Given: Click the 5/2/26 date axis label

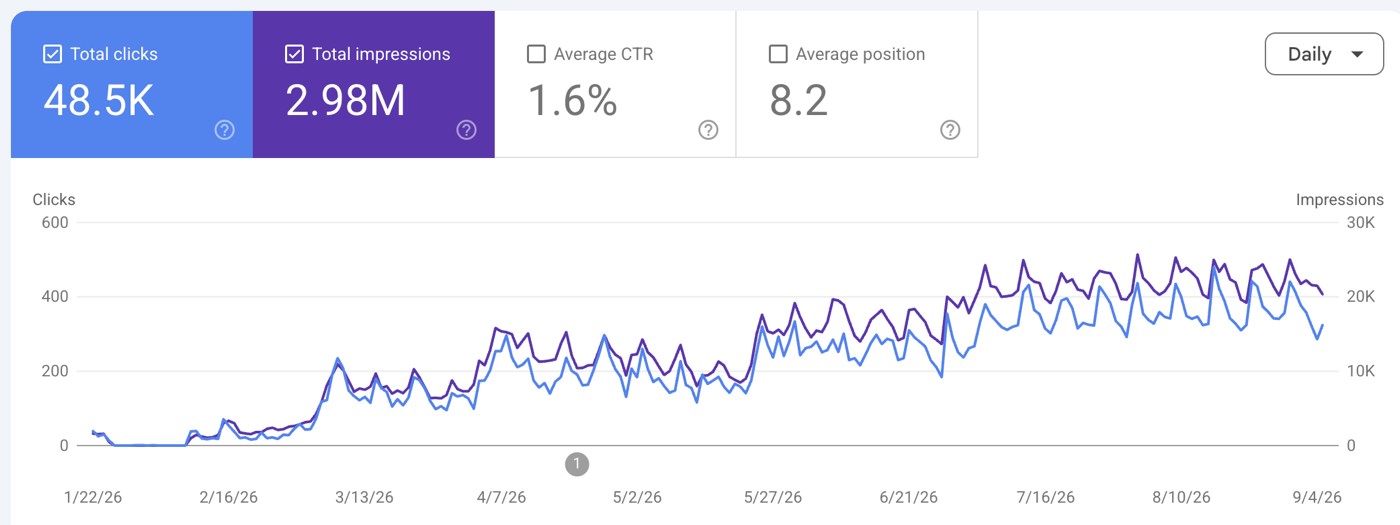Looking at the screenshot, I should [637, 497].
